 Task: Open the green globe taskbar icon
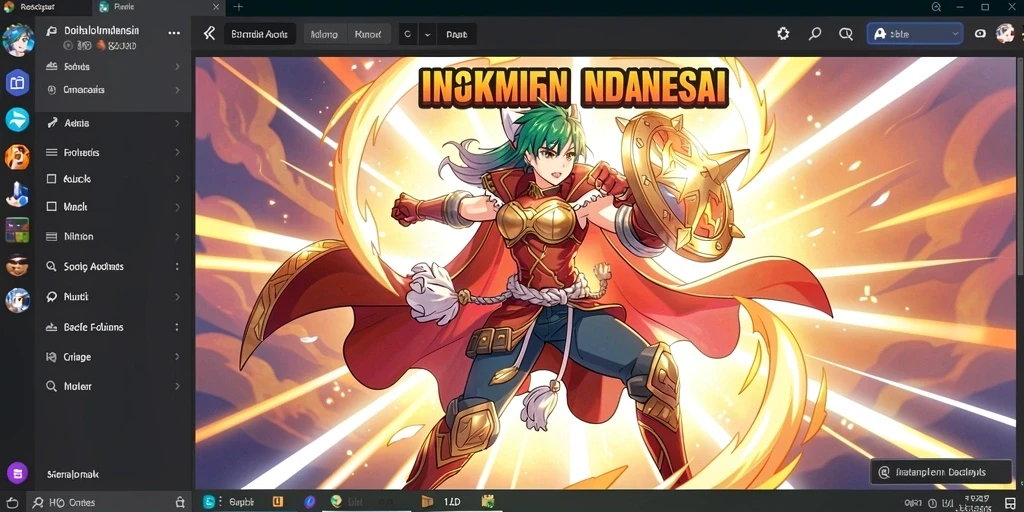(x=336, y=502)
